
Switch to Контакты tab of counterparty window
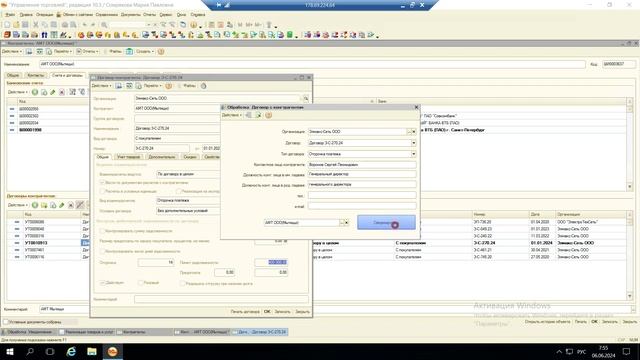tap(35, 76)
